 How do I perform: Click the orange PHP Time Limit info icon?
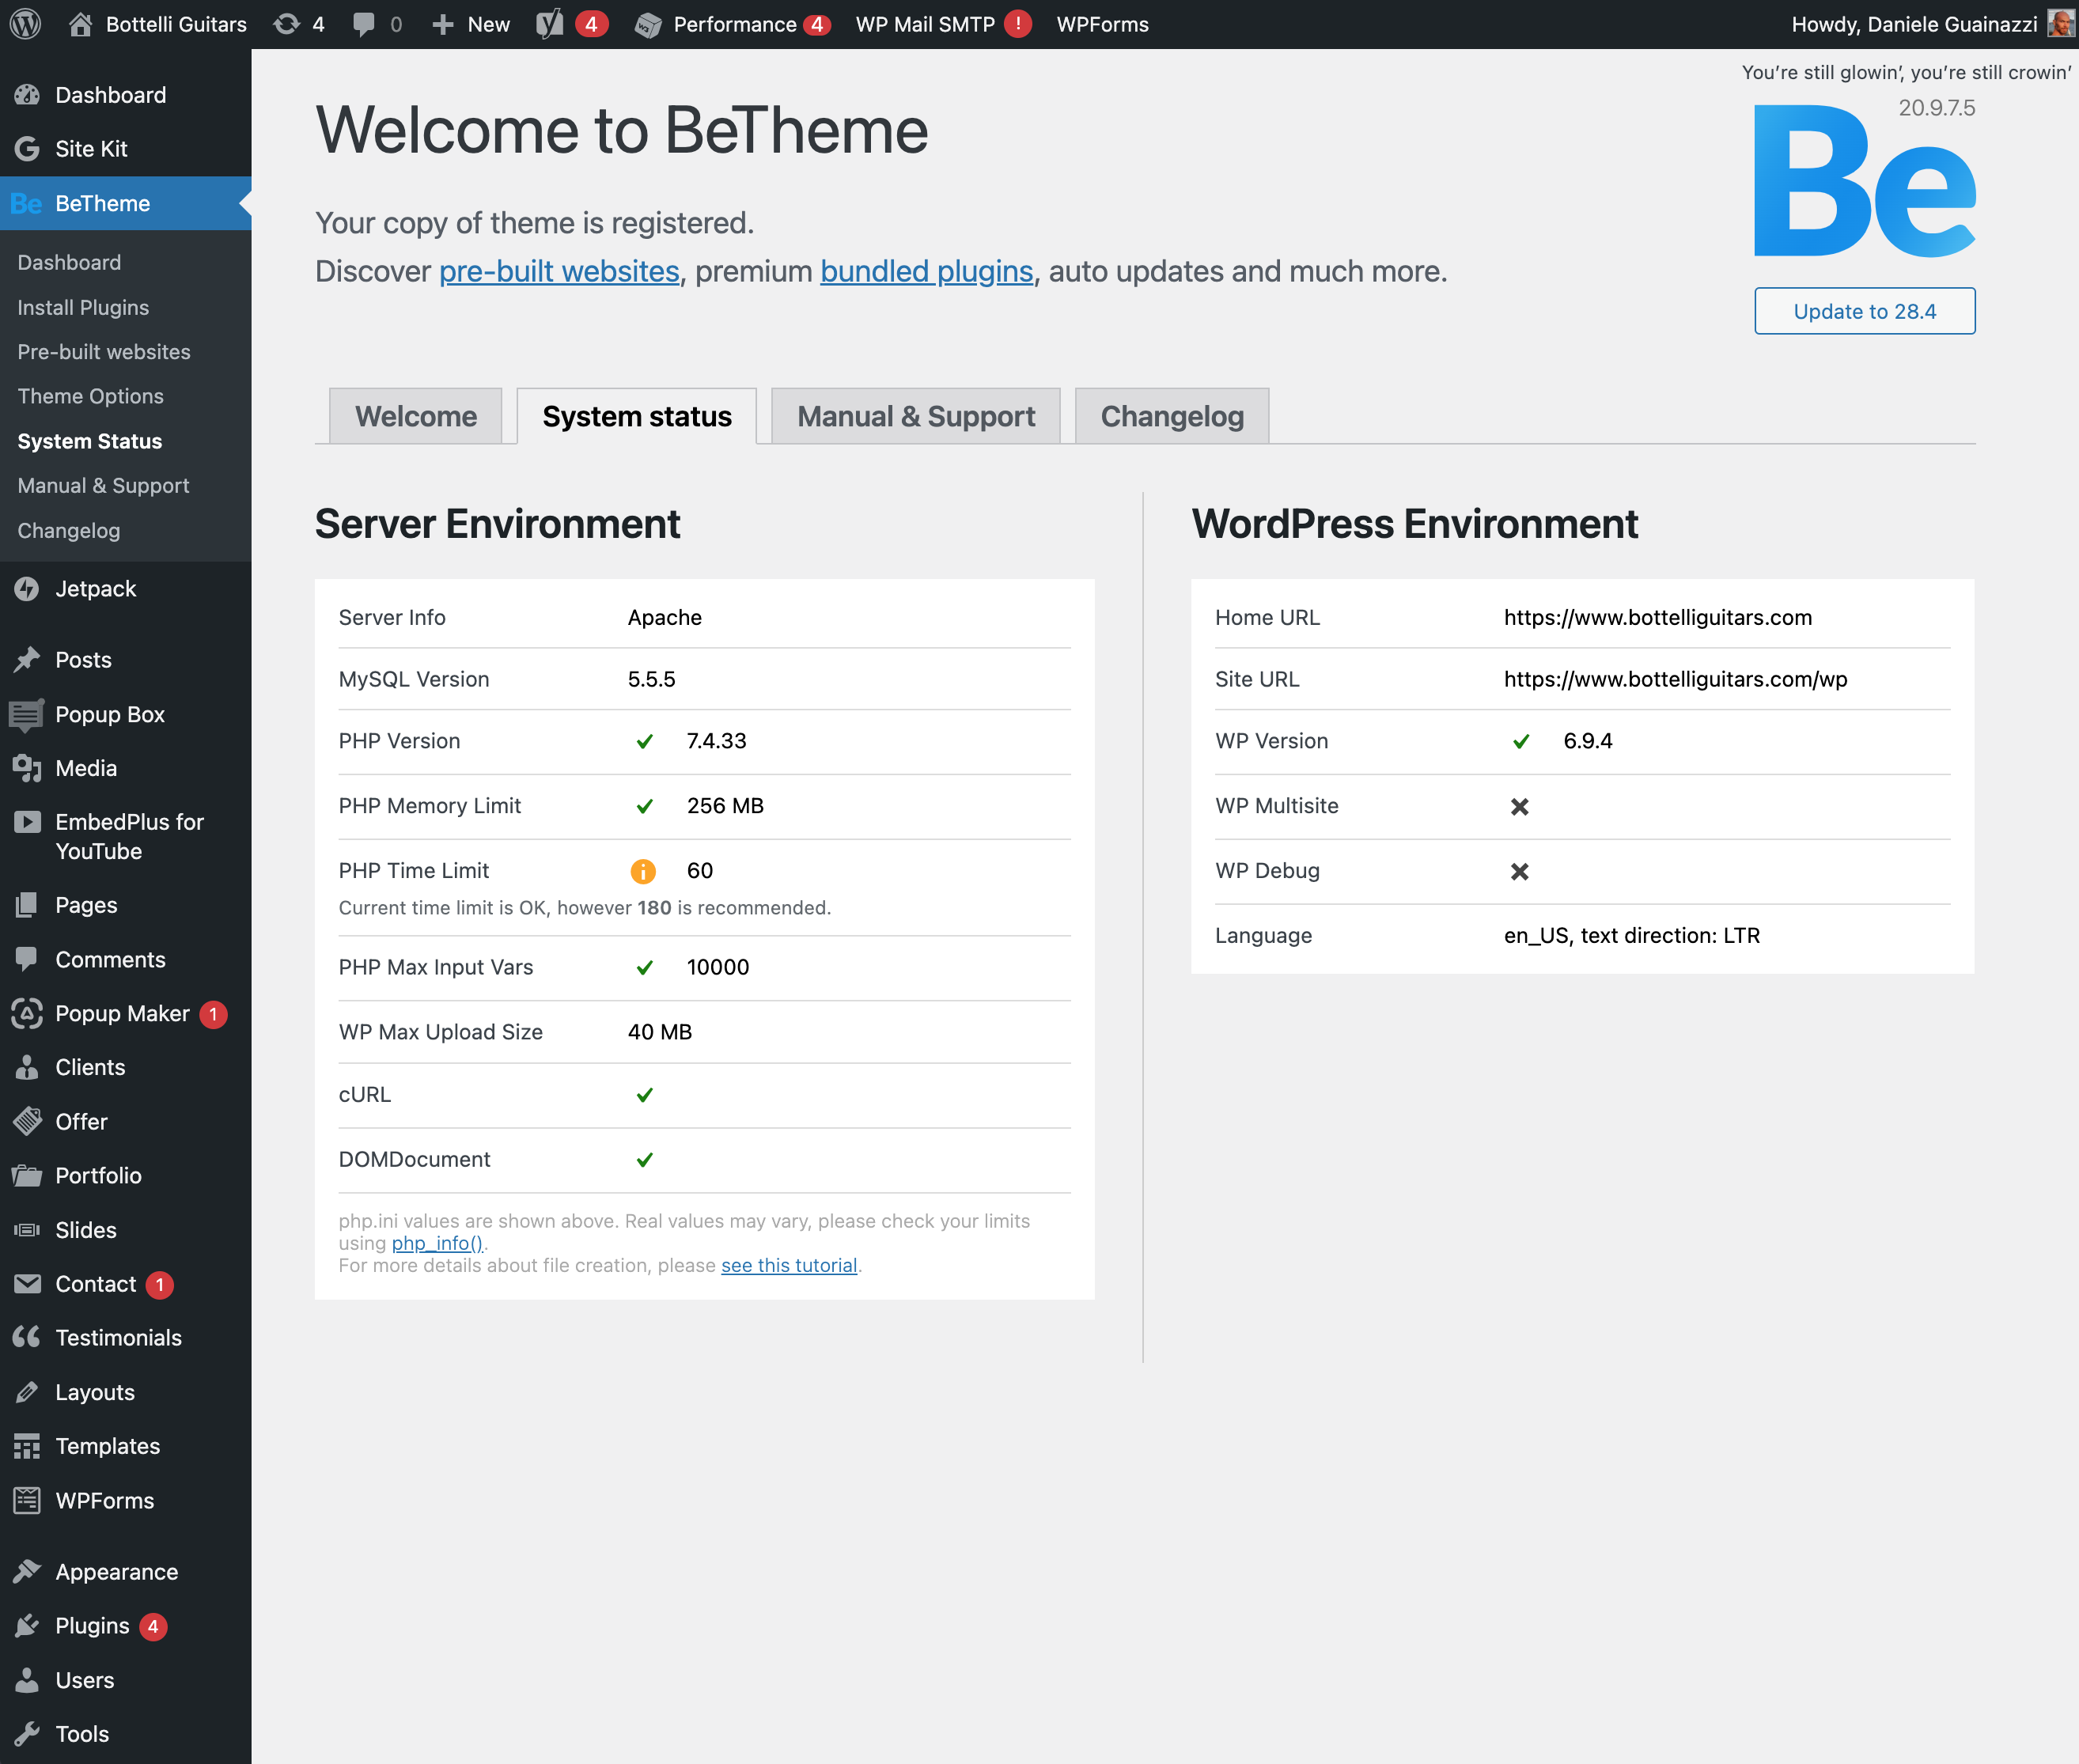643,871
